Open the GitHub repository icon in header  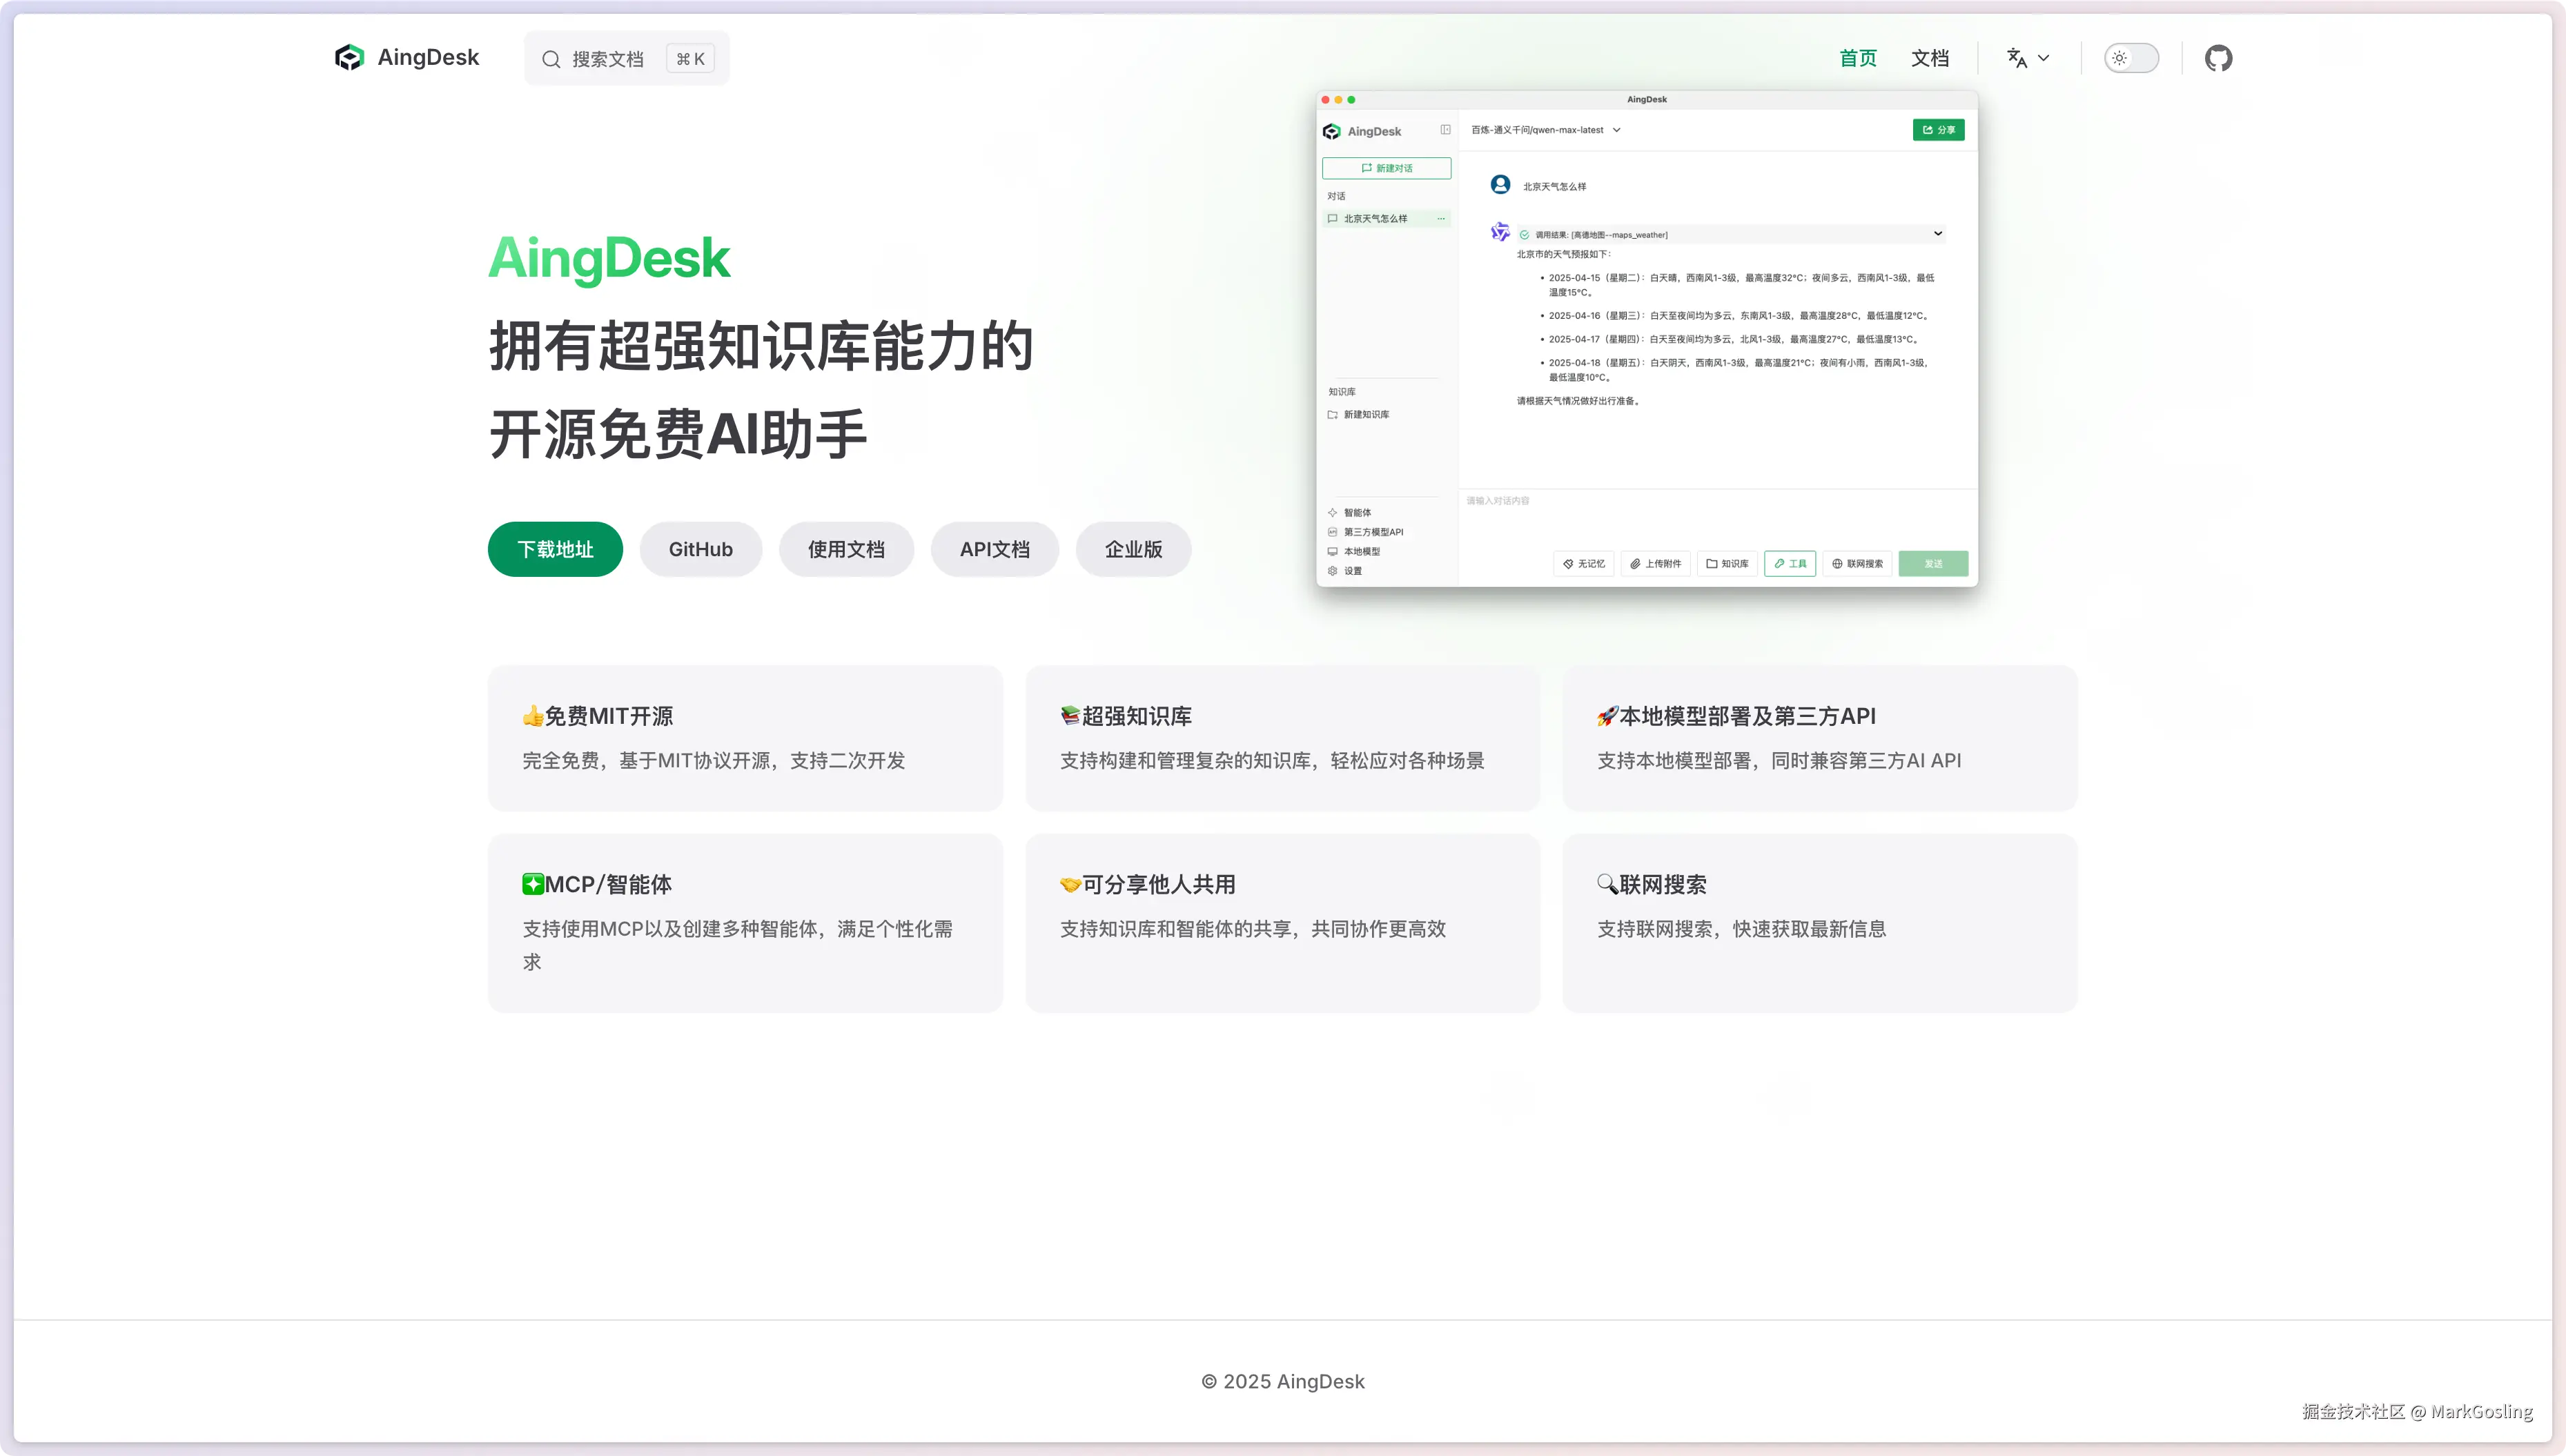[x=2218, y=58]
